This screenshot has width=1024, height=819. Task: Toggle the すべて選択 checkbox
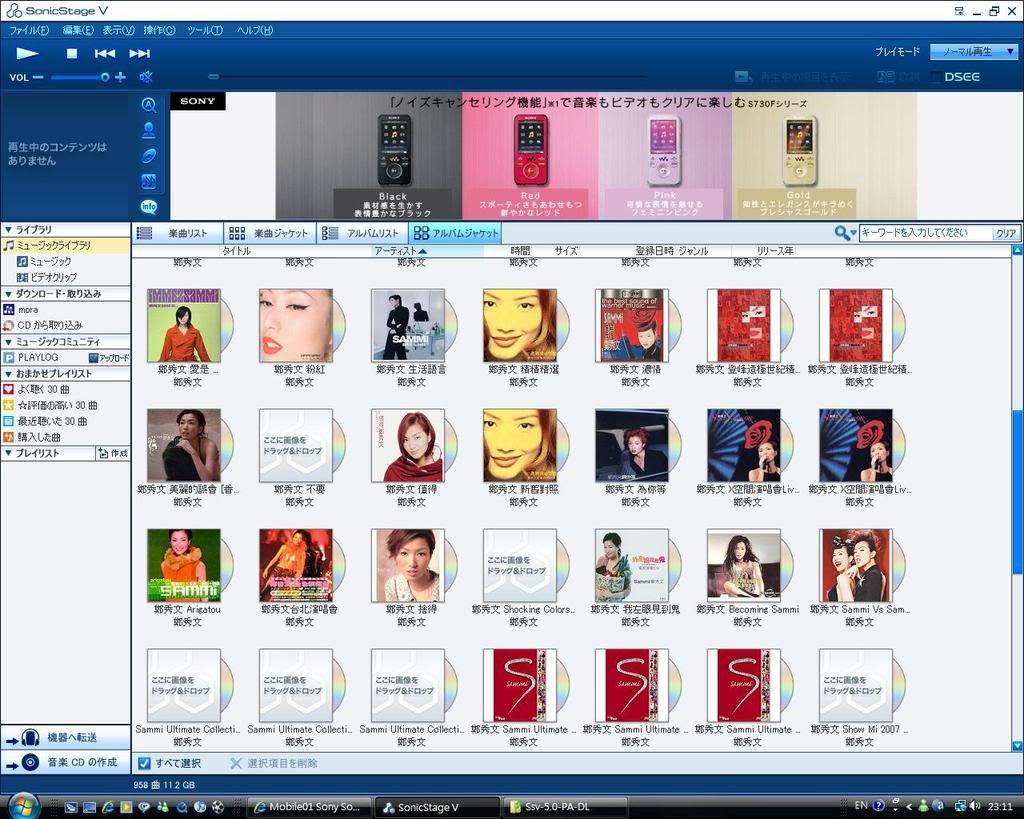tap(144, 763)
